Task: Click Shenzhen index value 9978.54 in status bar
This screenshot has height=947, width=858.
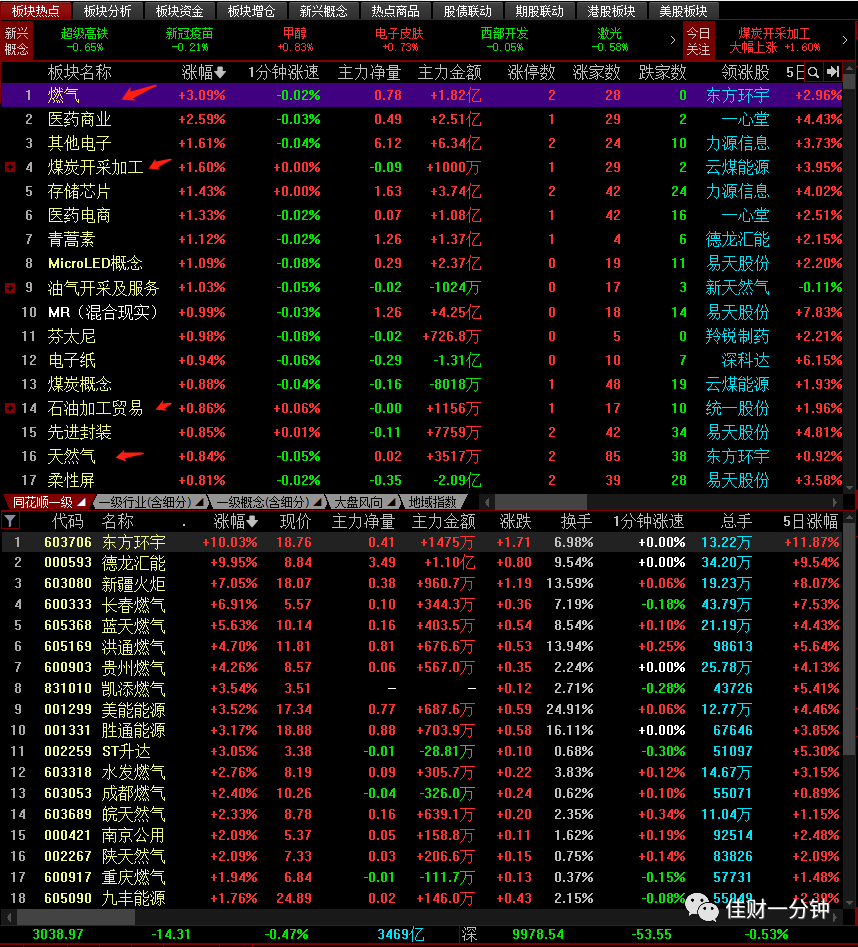Action: pyautogui.click(x=537, y=934)
